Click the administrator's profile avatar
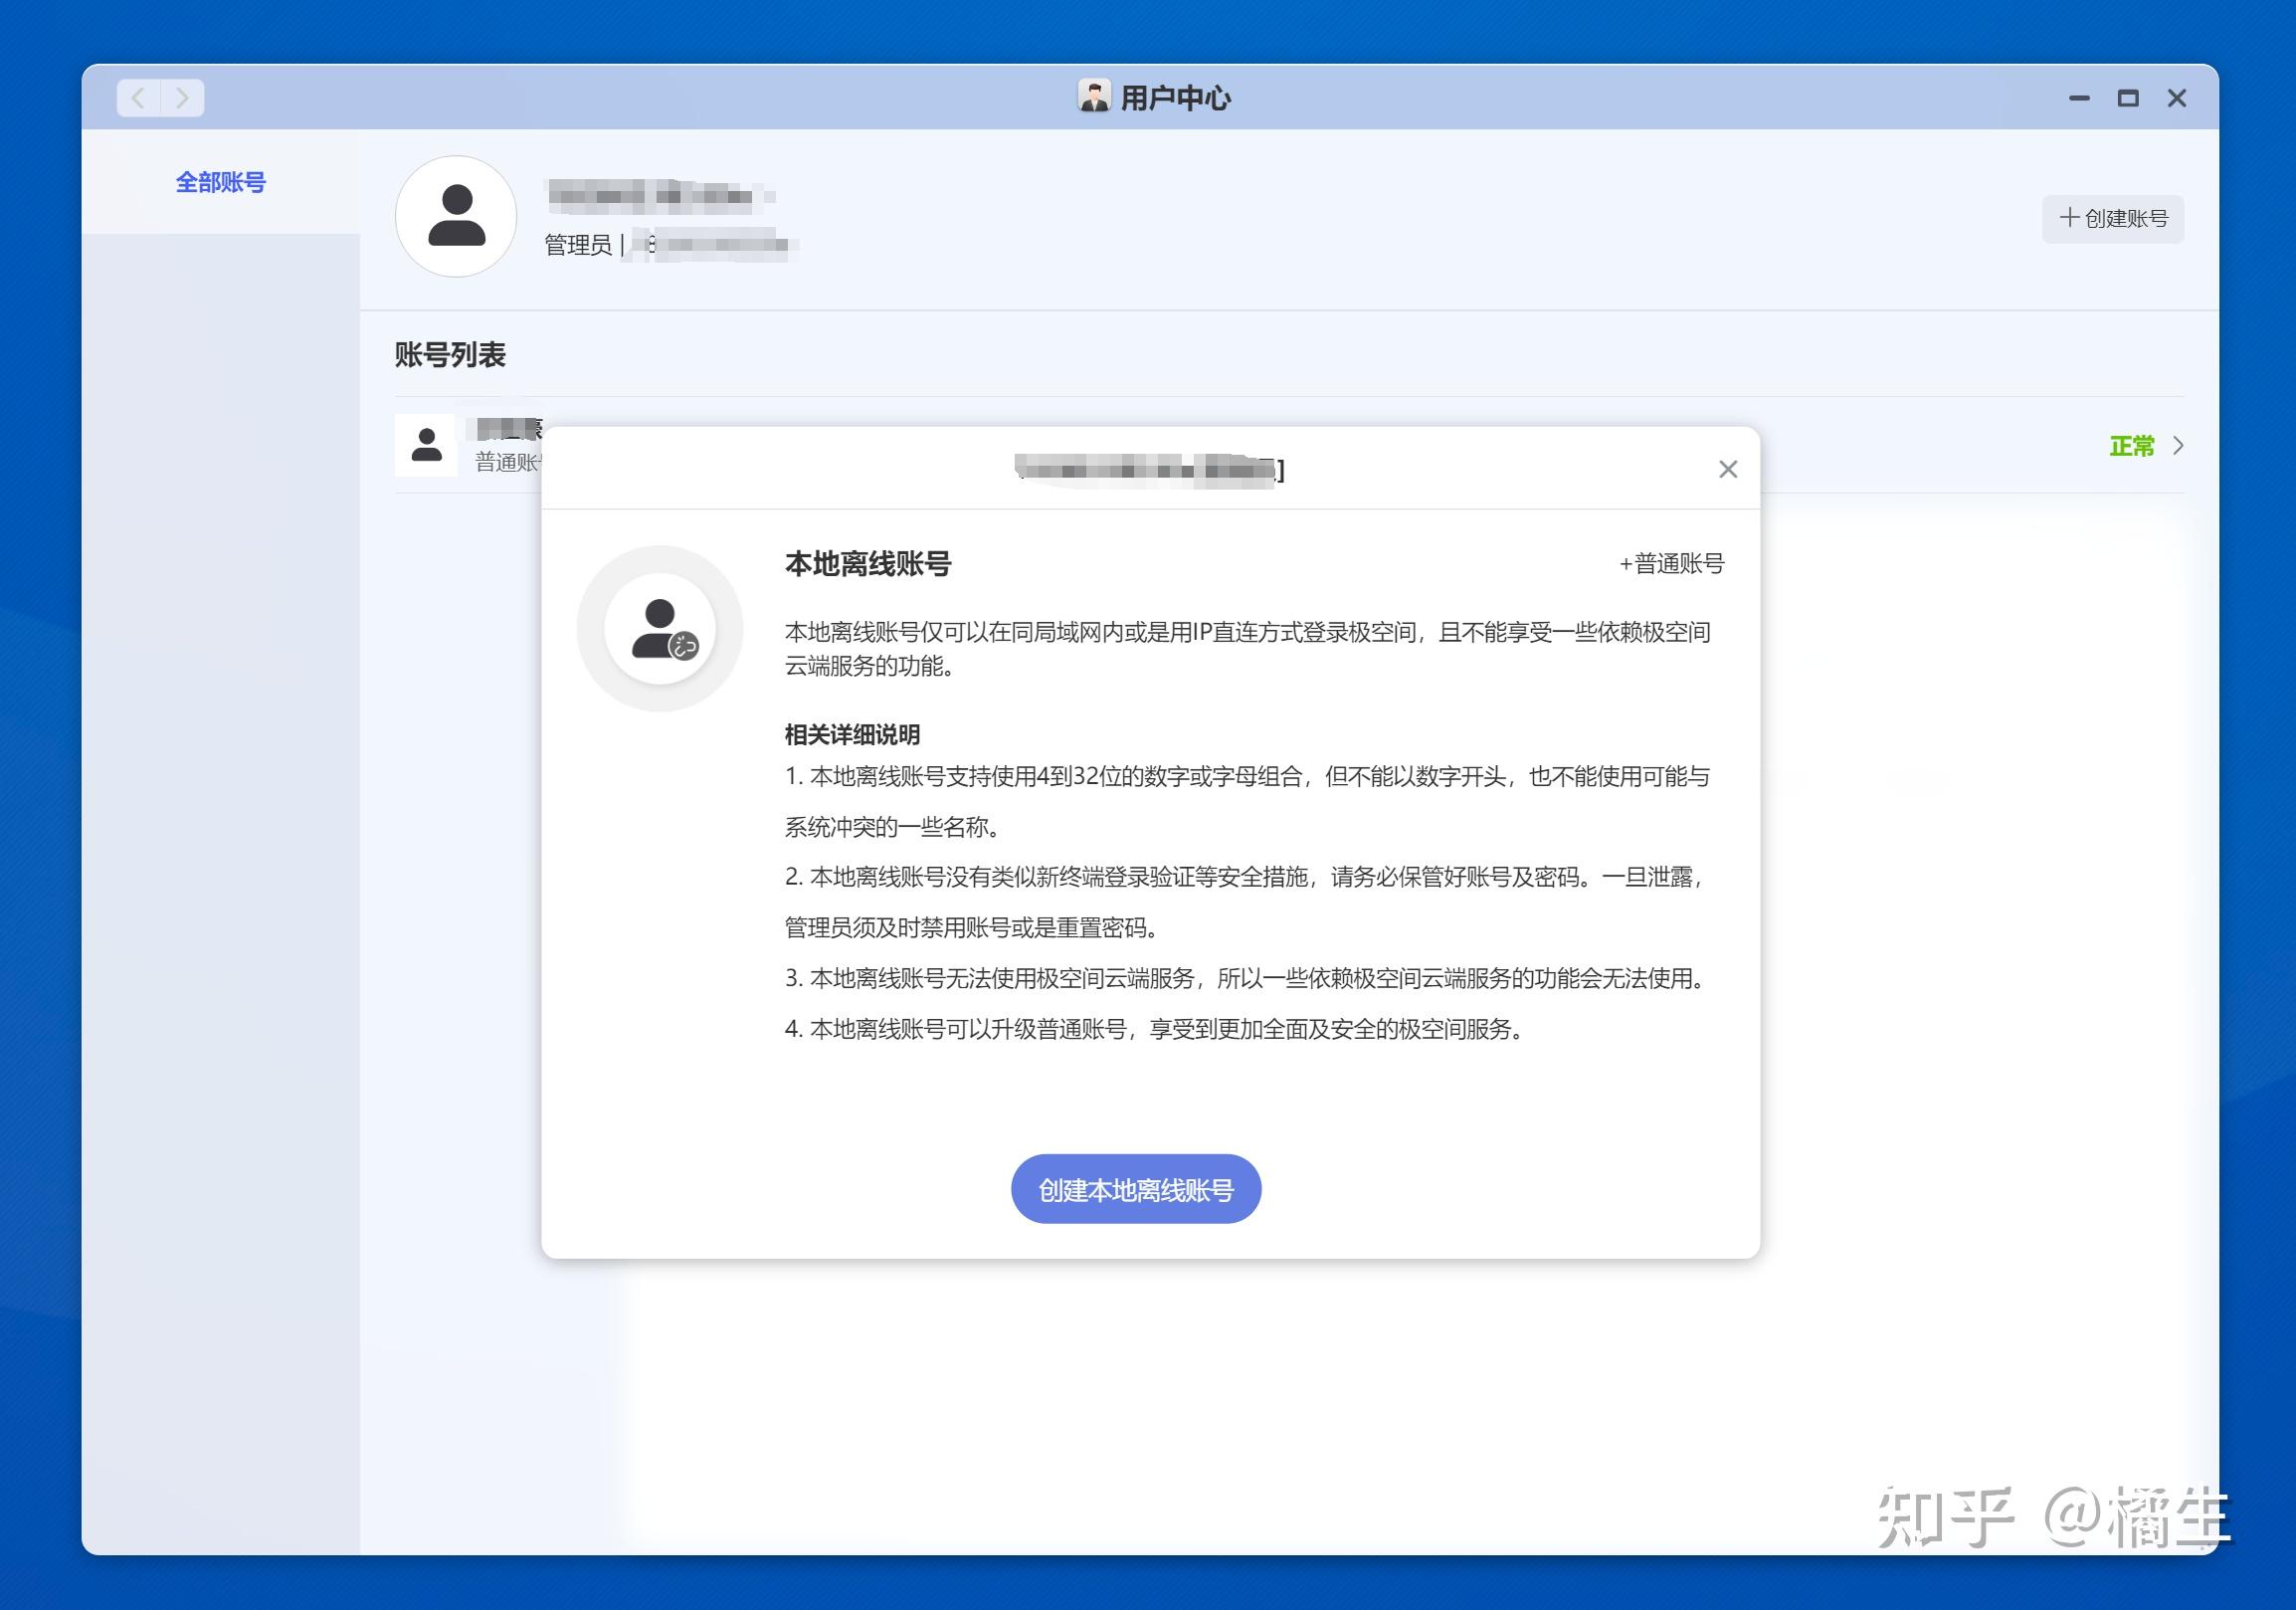This screenshot has width=2296, height=1610. [x=456, y=216]
